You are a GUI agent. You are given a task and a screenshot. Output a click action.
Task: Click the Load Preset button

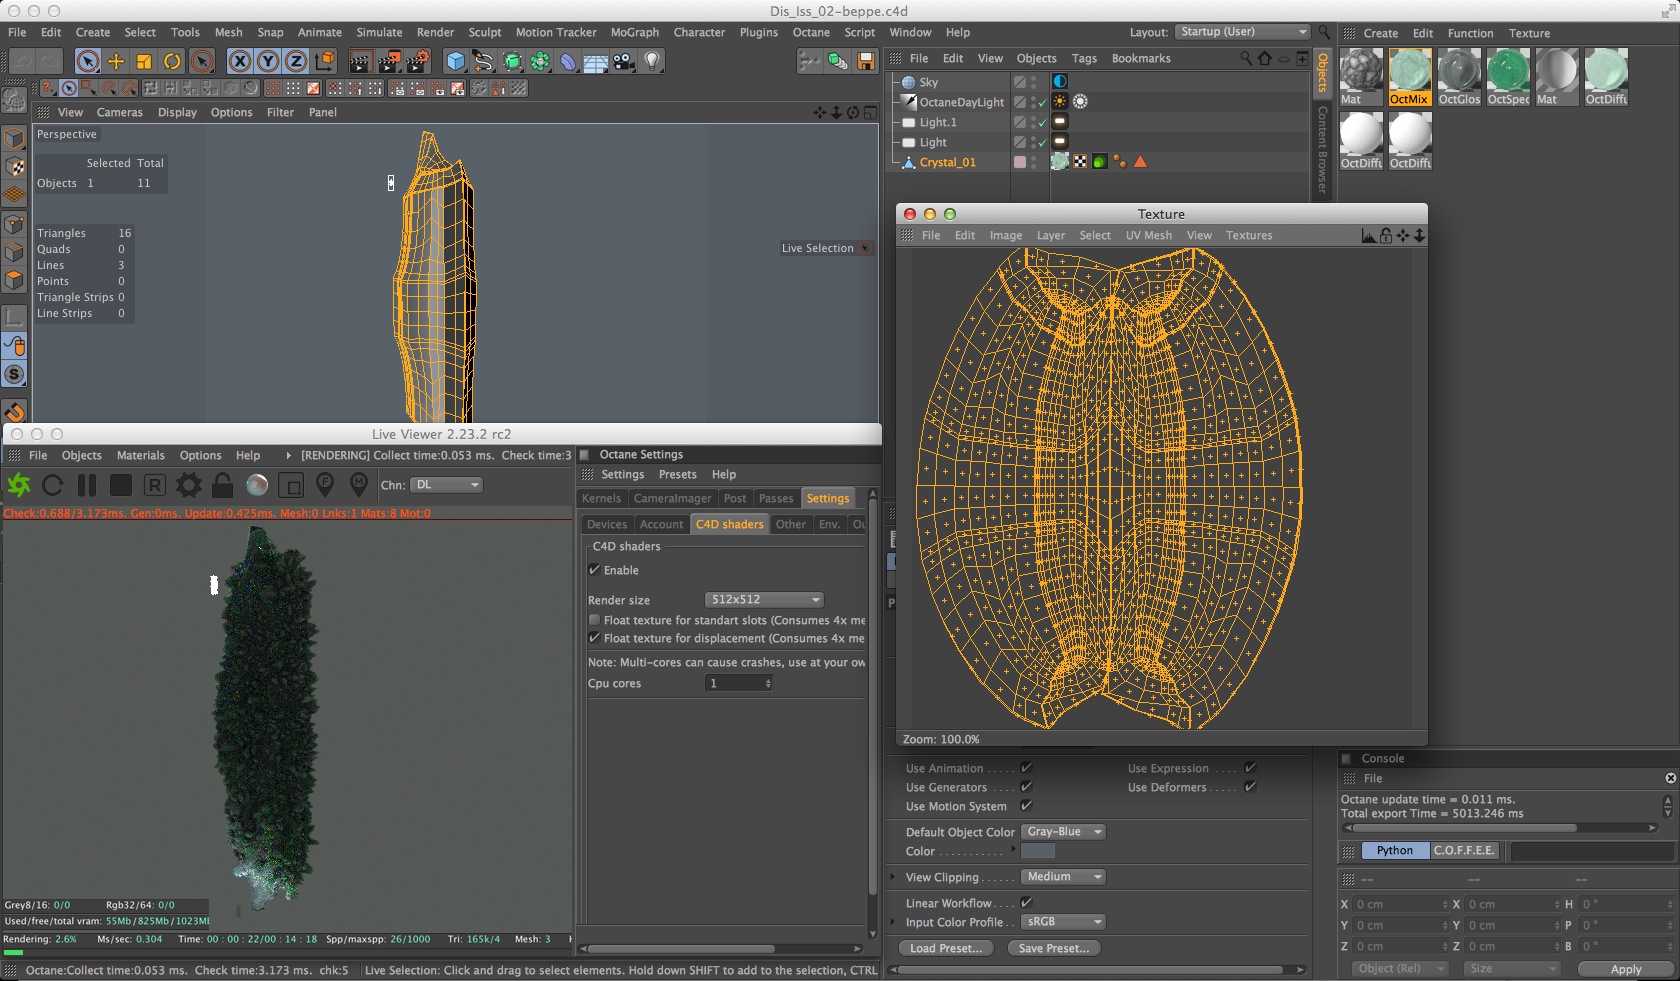(x=946, y=948)
